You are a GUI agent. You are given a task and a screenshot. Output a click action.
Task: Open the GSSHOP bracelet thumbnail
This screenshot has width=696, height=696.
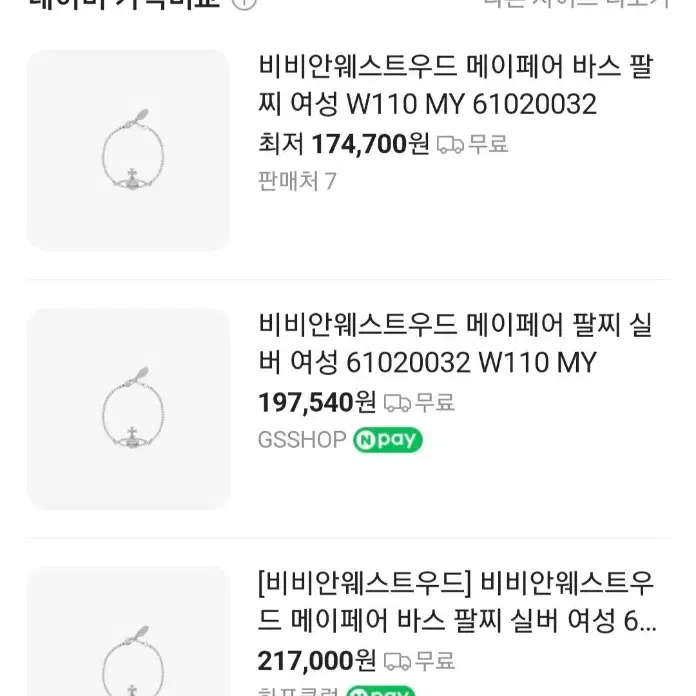(129, 409)
